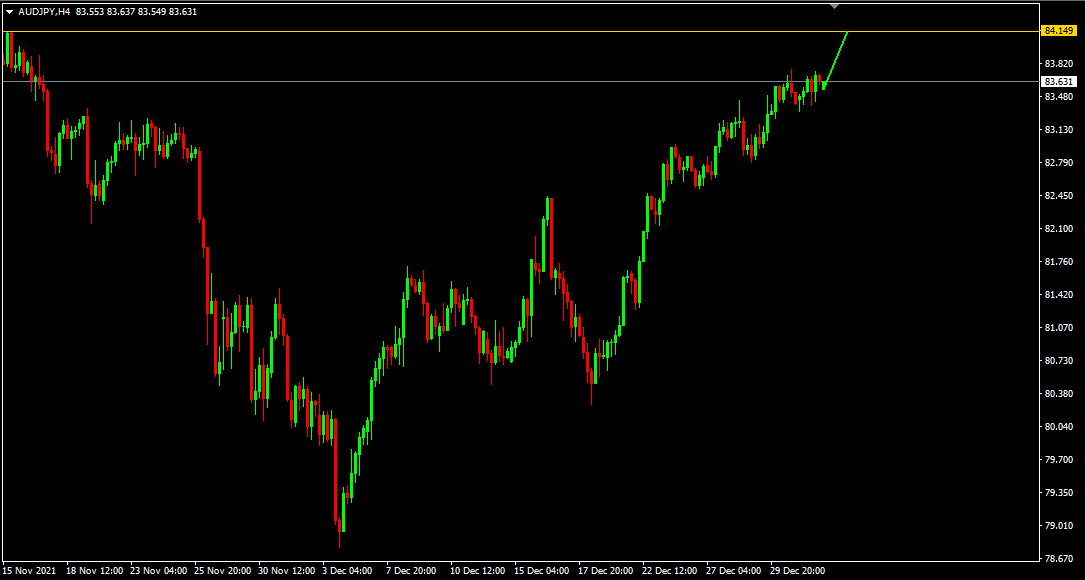This screenshot has width=1086, height=580.
Task: Click the yellow 84.149 price label
Action: 1059,30
